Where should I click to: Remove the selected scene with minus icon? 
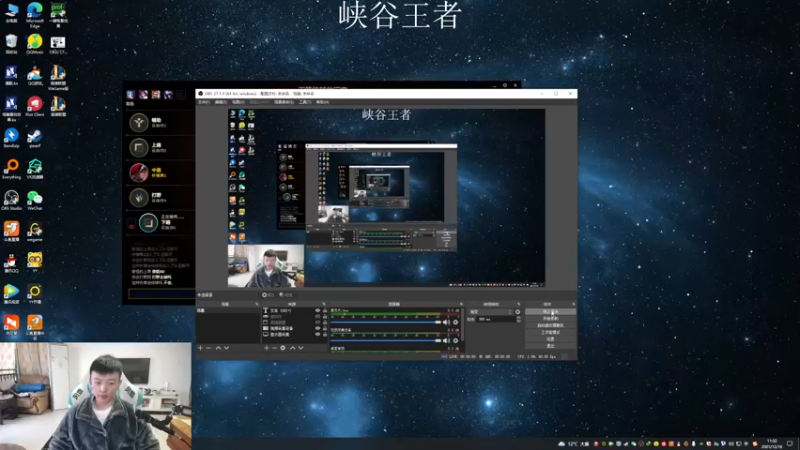click(209, 348)
